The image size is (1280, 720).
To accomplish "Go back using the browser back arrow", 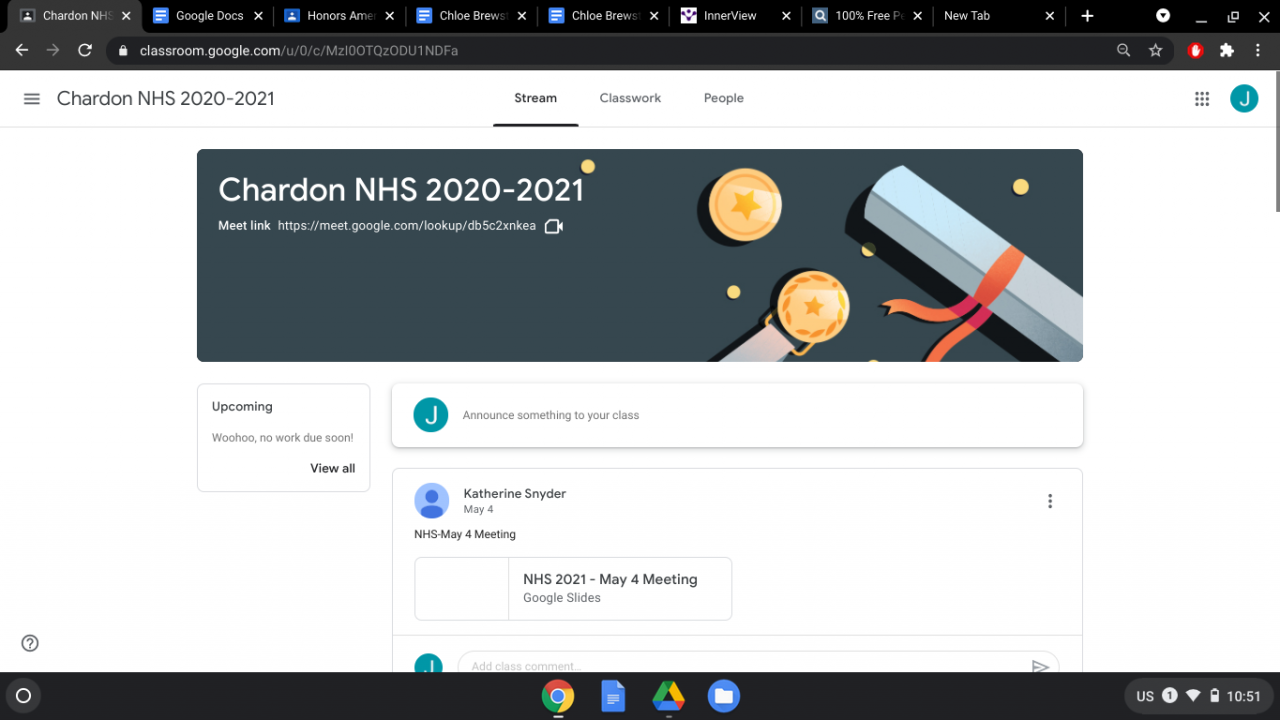I will coord(22,50).
